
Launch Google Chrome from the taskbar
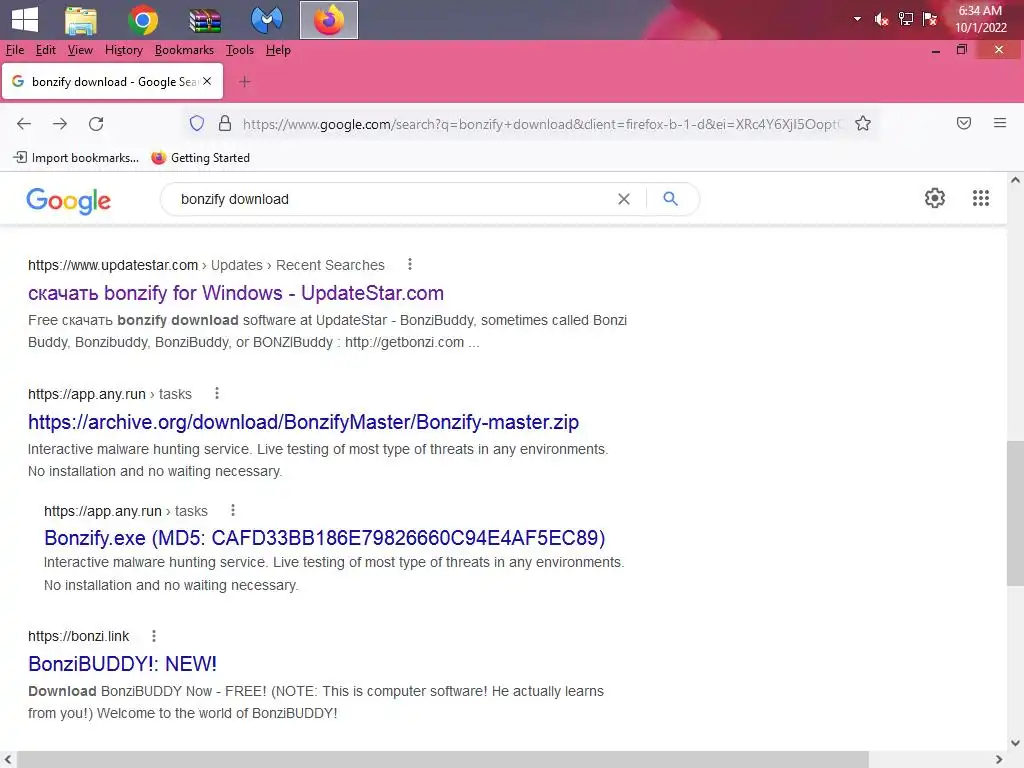coord(143,20)
